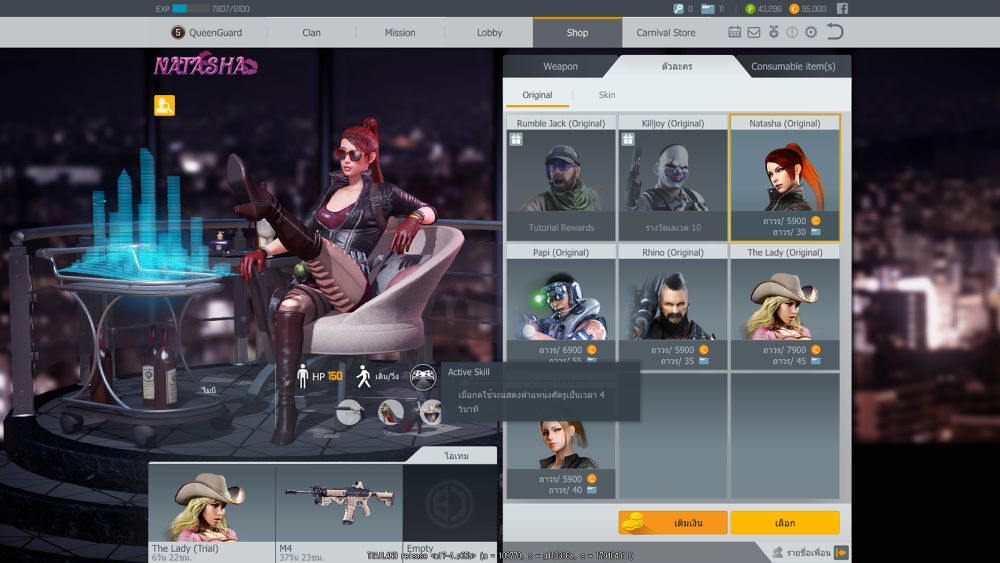
Task: Go to Carnival Store menu
Action: pyautogui.click(x=666, y=32)
